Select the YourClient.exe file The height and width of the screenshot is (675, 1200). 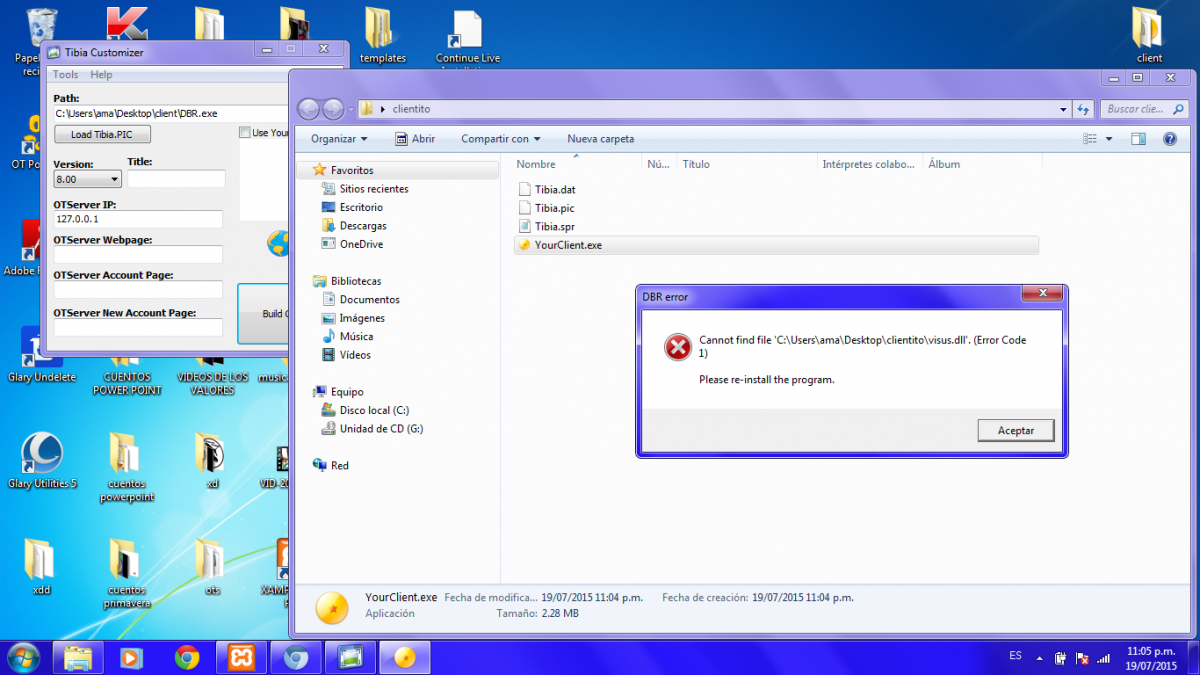pos(776,245)
